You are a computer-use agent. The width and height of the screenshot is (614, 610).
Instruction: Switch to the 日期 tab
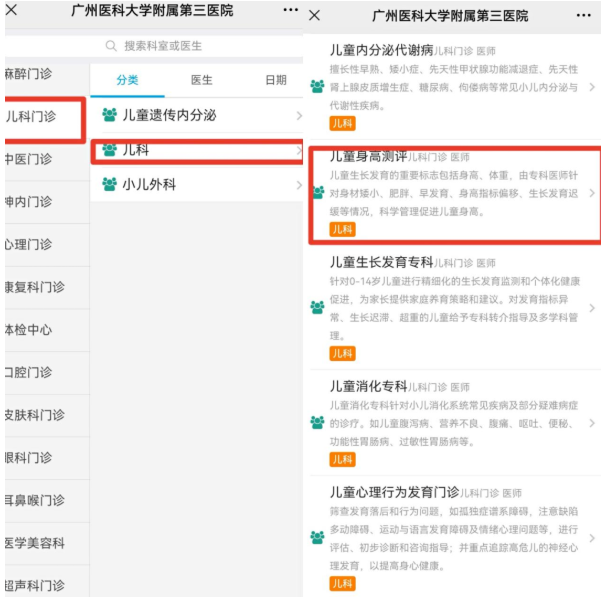pos(276,80)
